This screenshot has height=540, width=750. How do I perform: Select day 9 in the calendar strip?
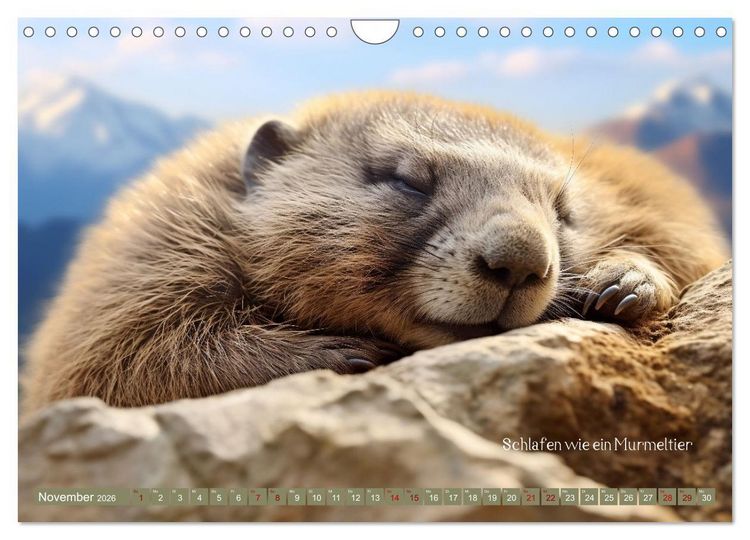coord(297,497)
